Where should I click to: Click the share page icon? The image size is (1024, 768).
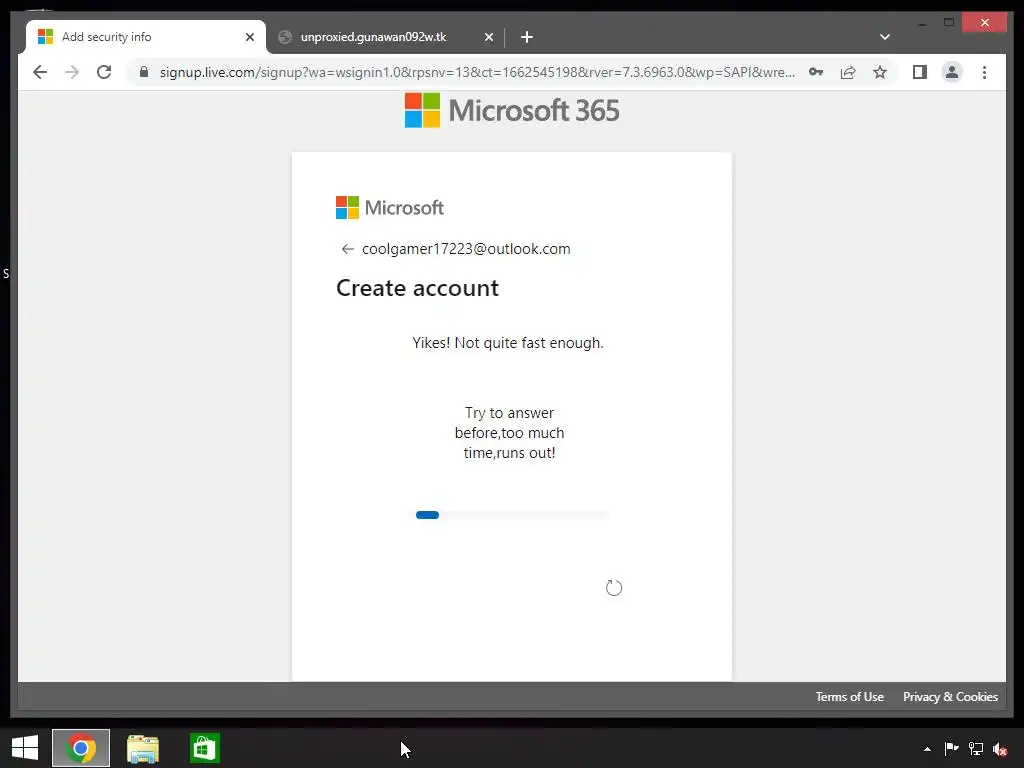pyautogui.click(x=848, y=72)
